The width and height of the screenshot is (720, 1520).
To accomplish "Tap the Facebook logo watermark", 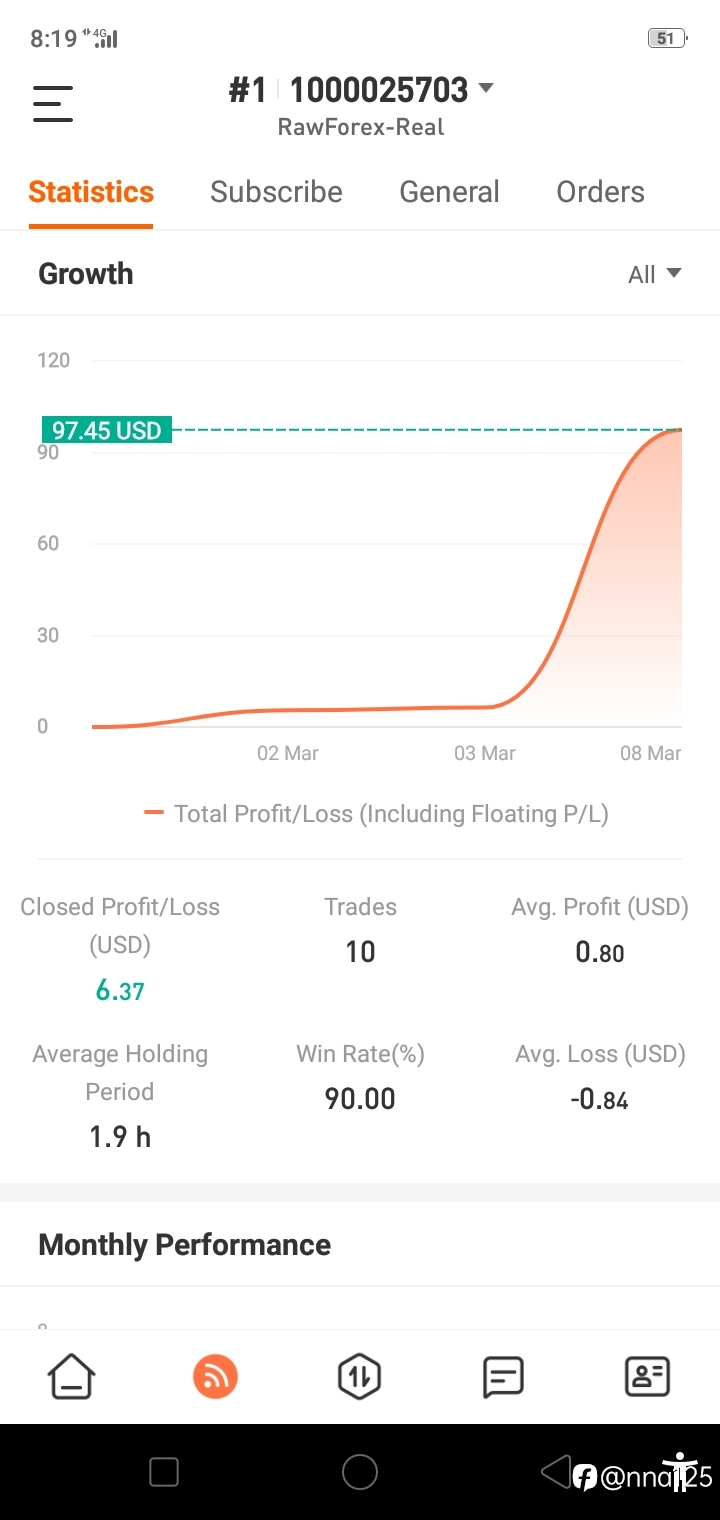I will pyautogui.click(x=585, y=1477).
